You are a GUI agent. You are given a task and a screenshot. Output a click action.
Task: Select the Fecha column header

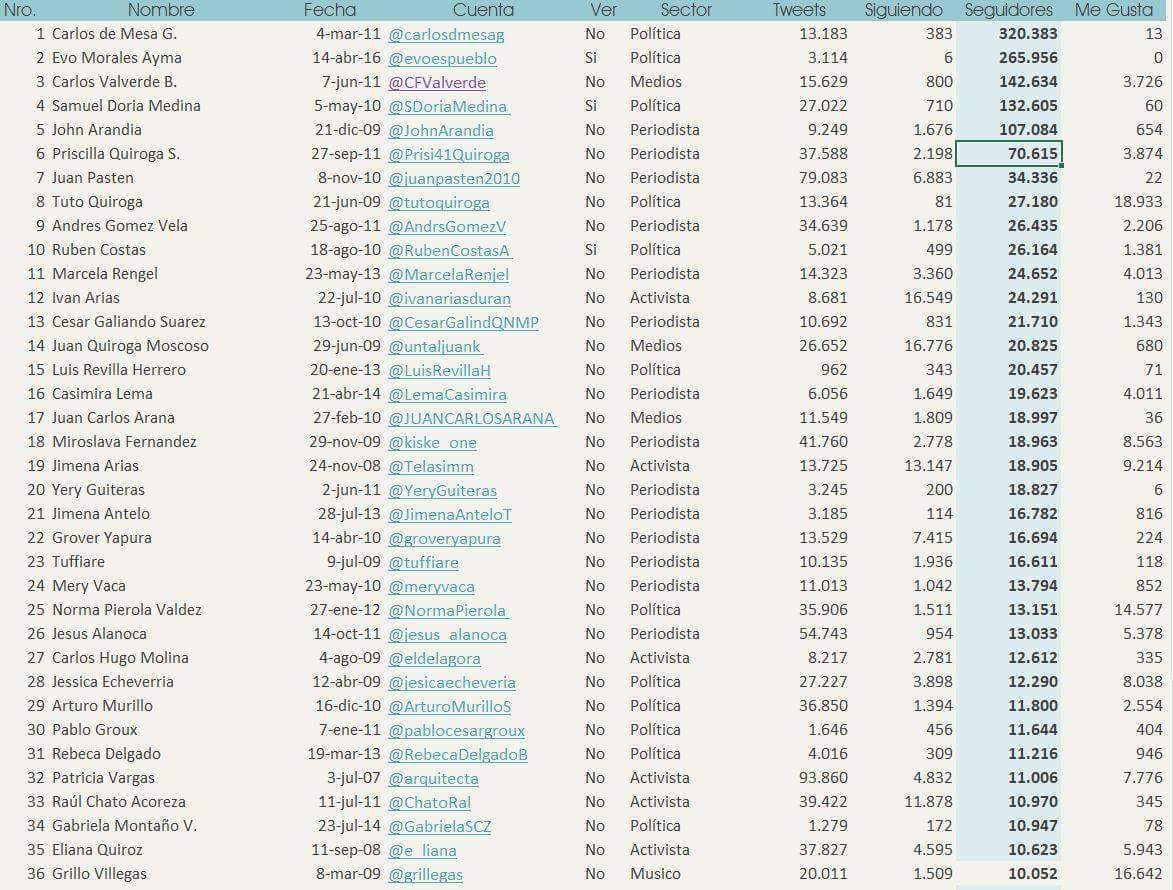click(x=330, y=10)
